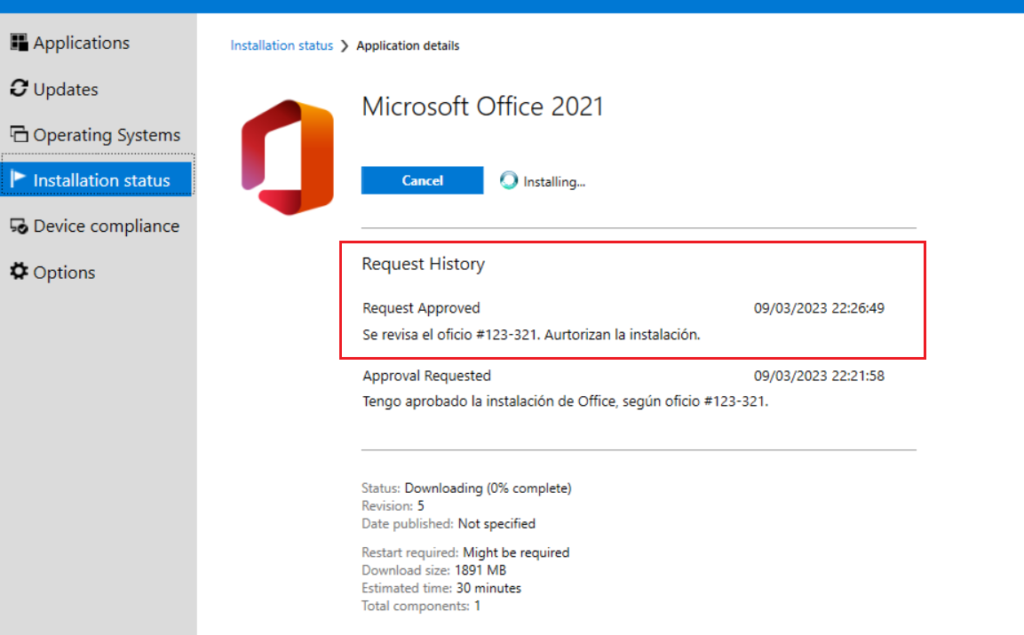Click Date published: Not specified
The width and height of the screenshot is (1024, 635).
[448, 523]
